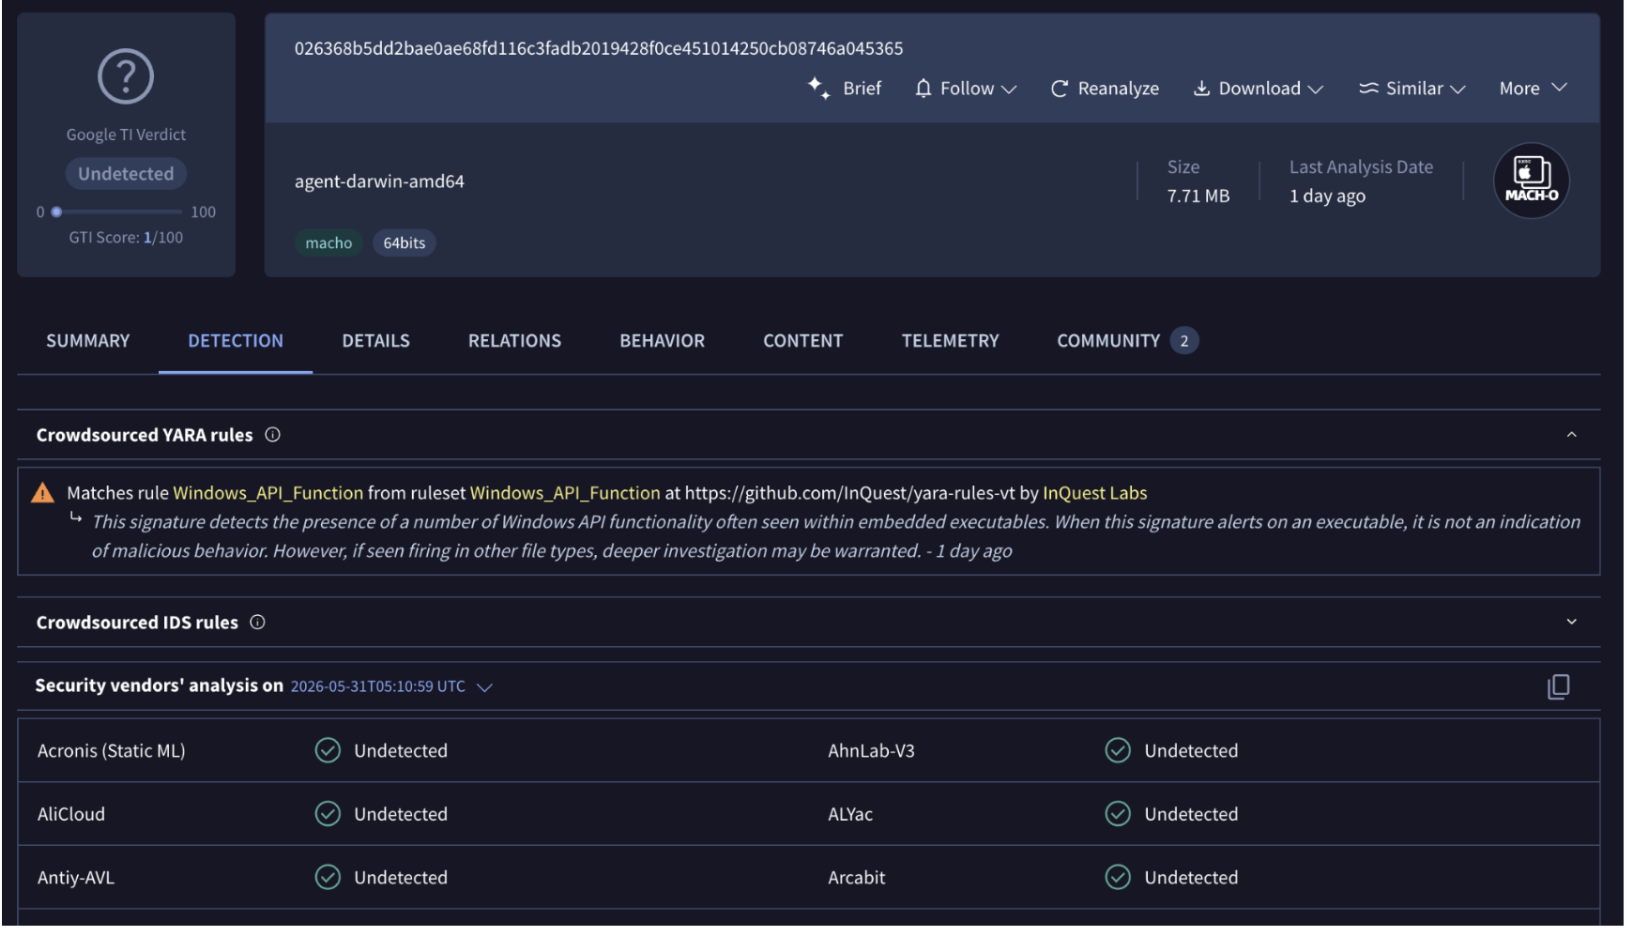Open the Download dropdown

(1259, 88)
